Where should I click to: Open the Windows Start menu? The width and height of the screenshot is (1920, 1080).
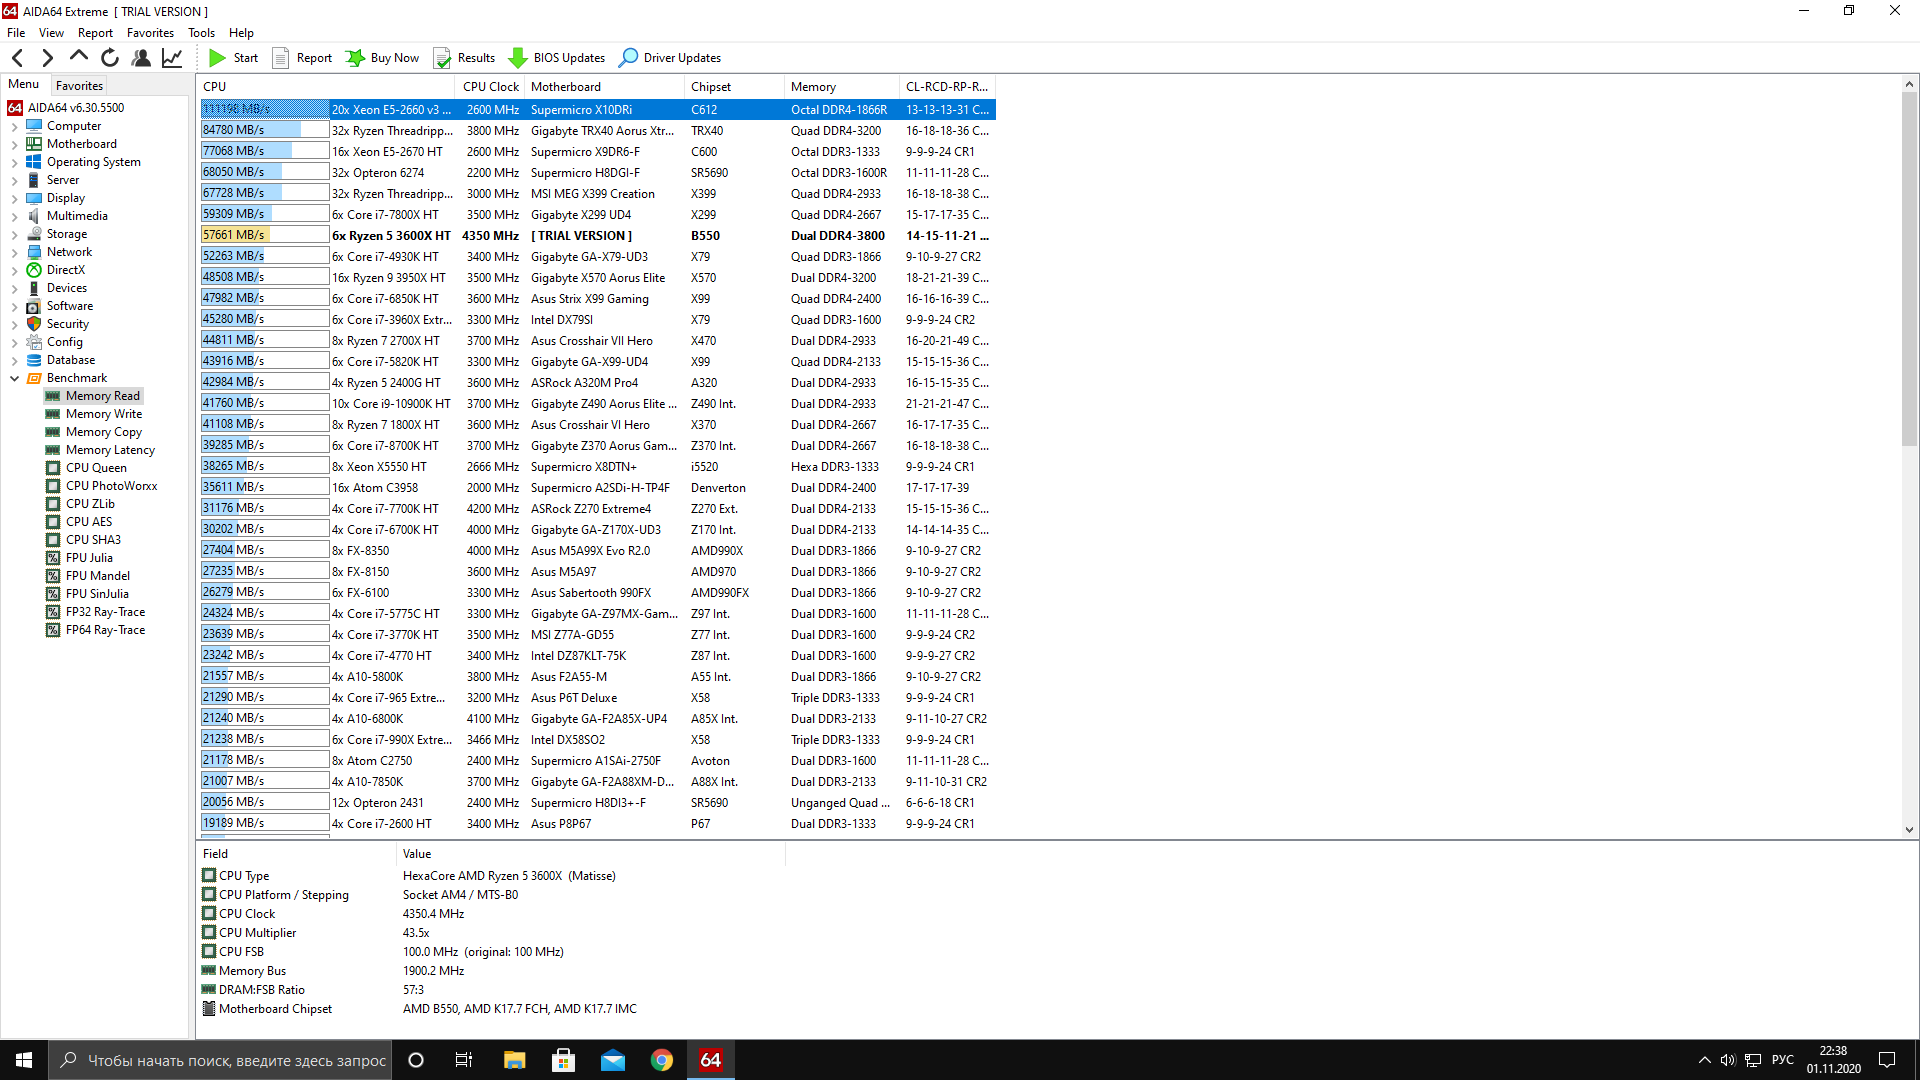24,1060
